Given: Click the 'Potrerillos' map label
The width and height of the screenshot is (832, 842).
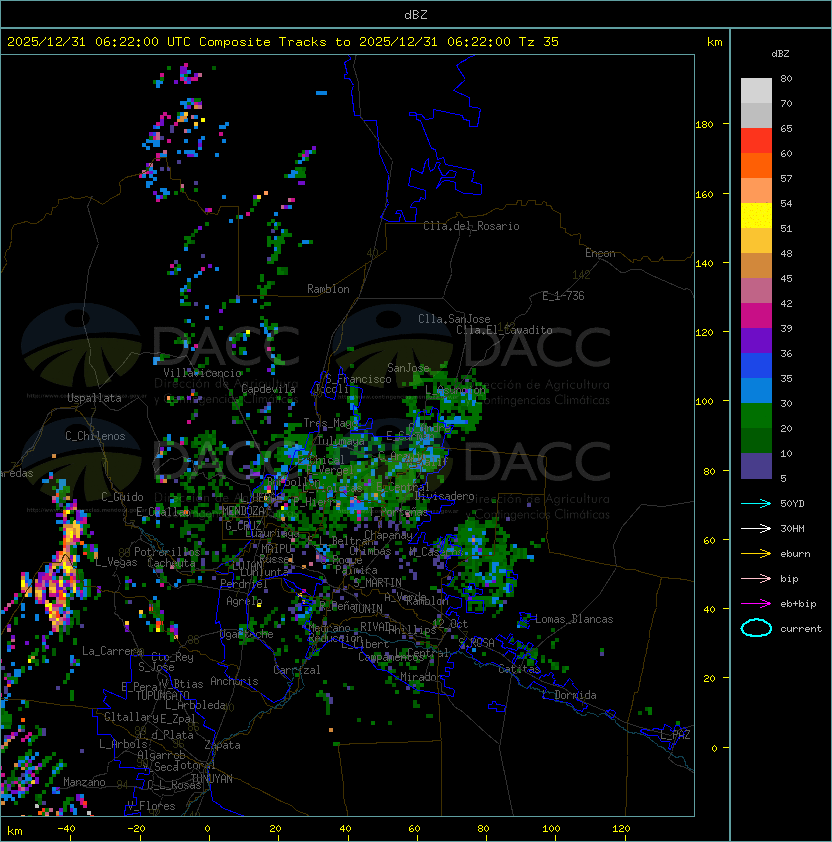Looking at the screenshot, I should tap(167, 552).
